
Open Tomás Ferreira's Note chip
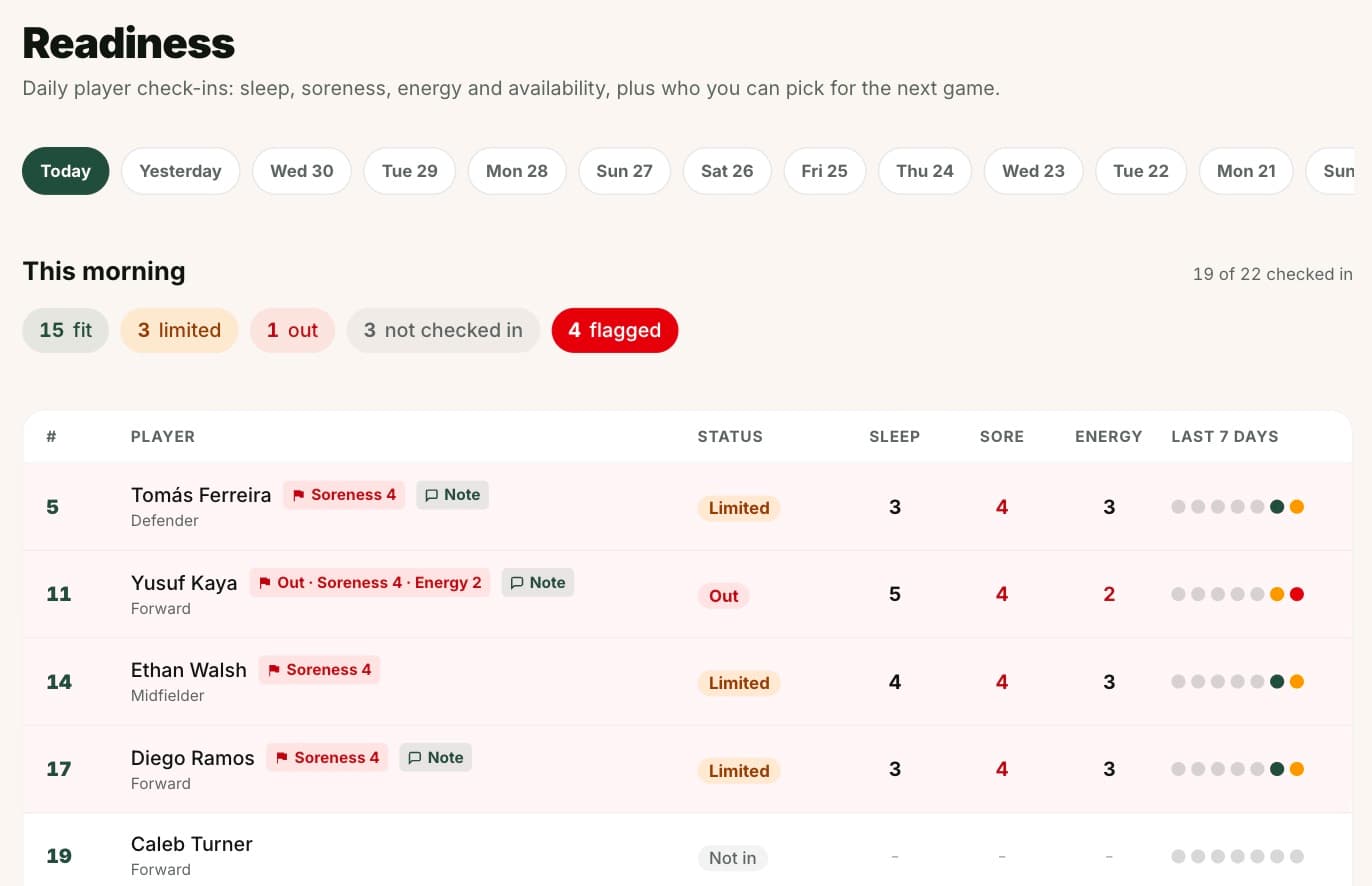click(x=453, y=495)
